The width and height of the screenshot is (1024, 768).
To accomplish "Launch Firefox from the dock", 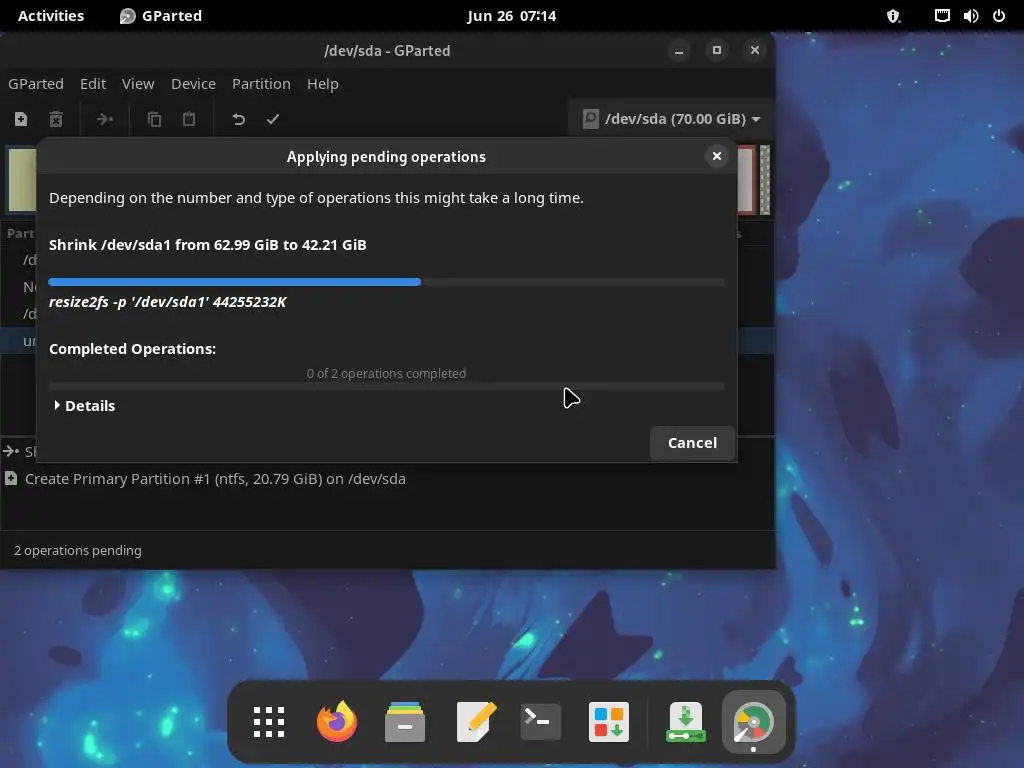I will [x=337, y=722].
